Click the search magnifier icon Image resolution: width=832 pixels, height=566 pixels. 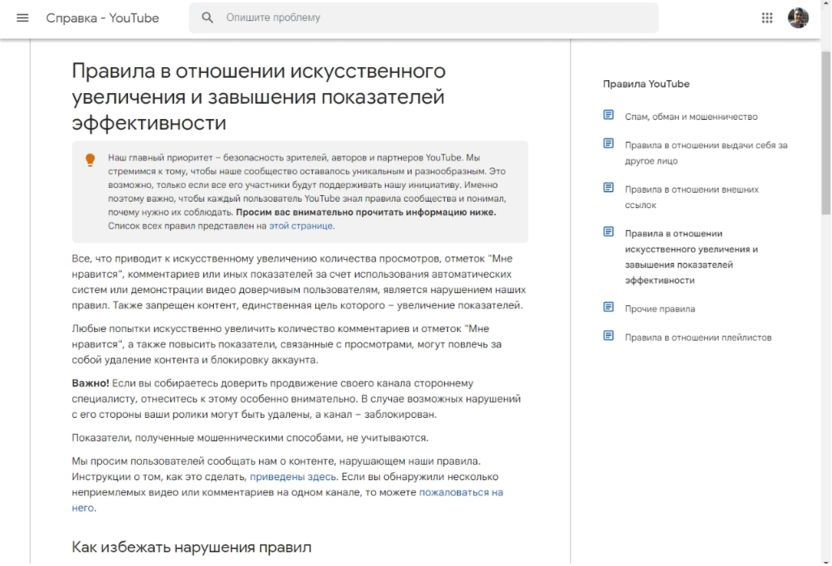[x=208, y=18]
